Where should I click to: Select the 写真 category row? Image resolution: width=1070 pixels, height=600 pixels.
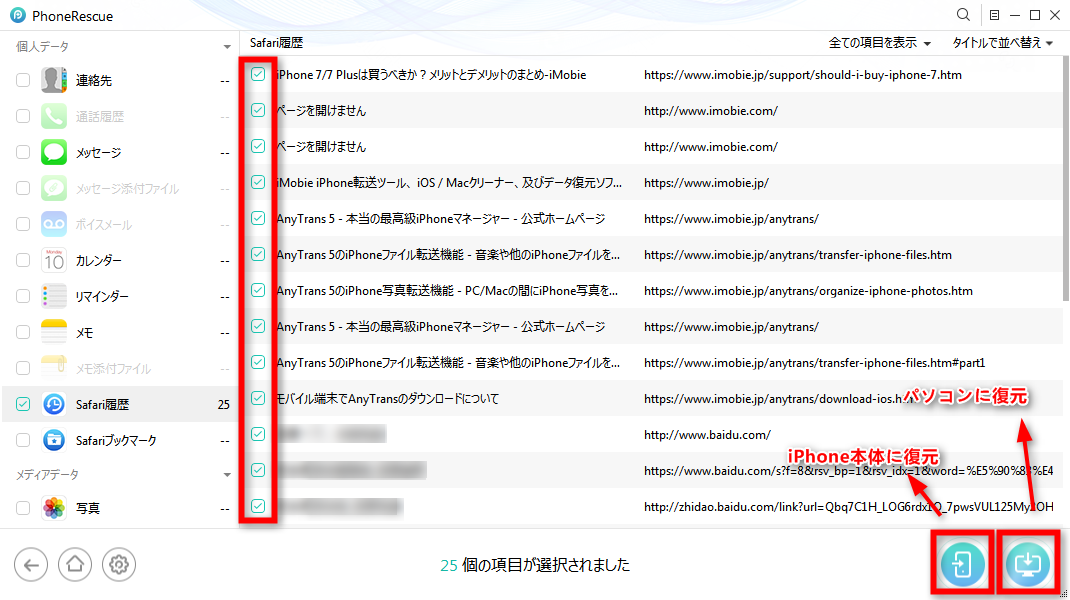pyautogui.click(x=120, y=508)
